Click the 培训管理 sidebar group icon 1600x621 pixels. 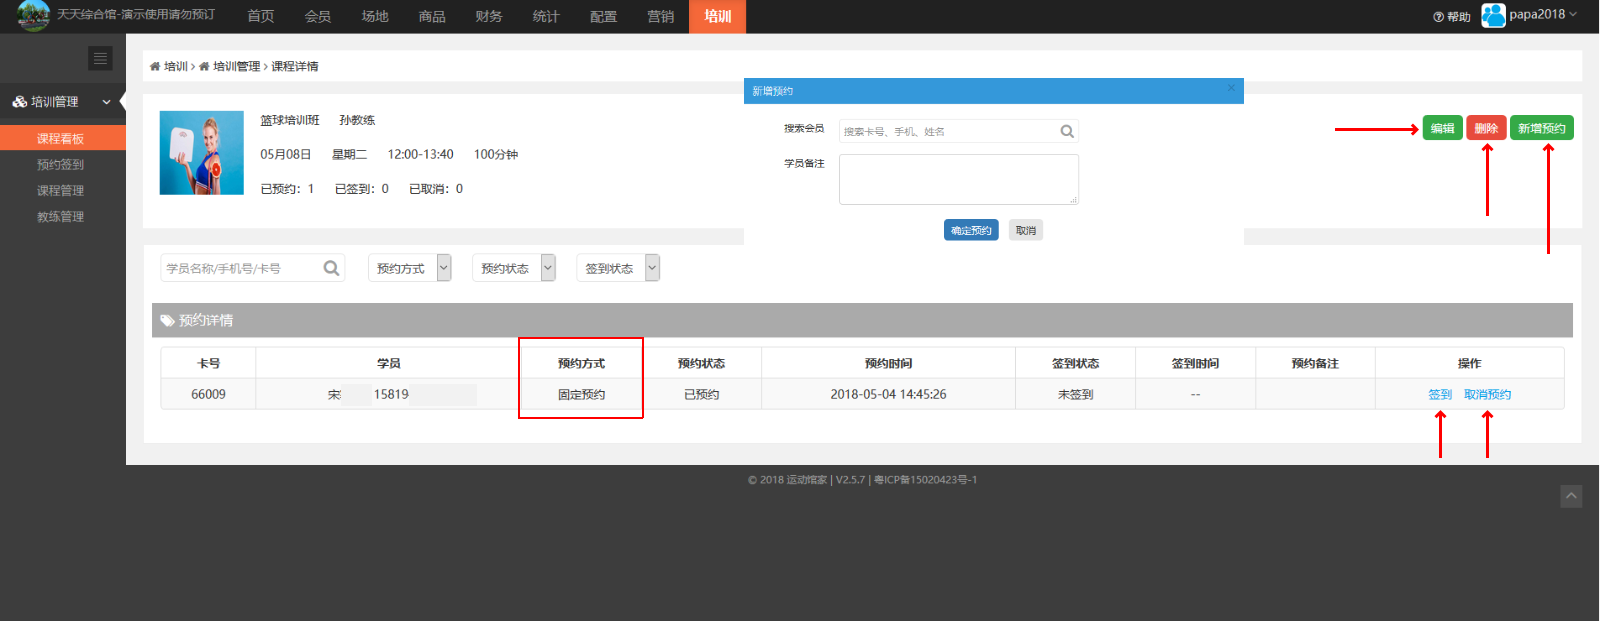(19, 102)
